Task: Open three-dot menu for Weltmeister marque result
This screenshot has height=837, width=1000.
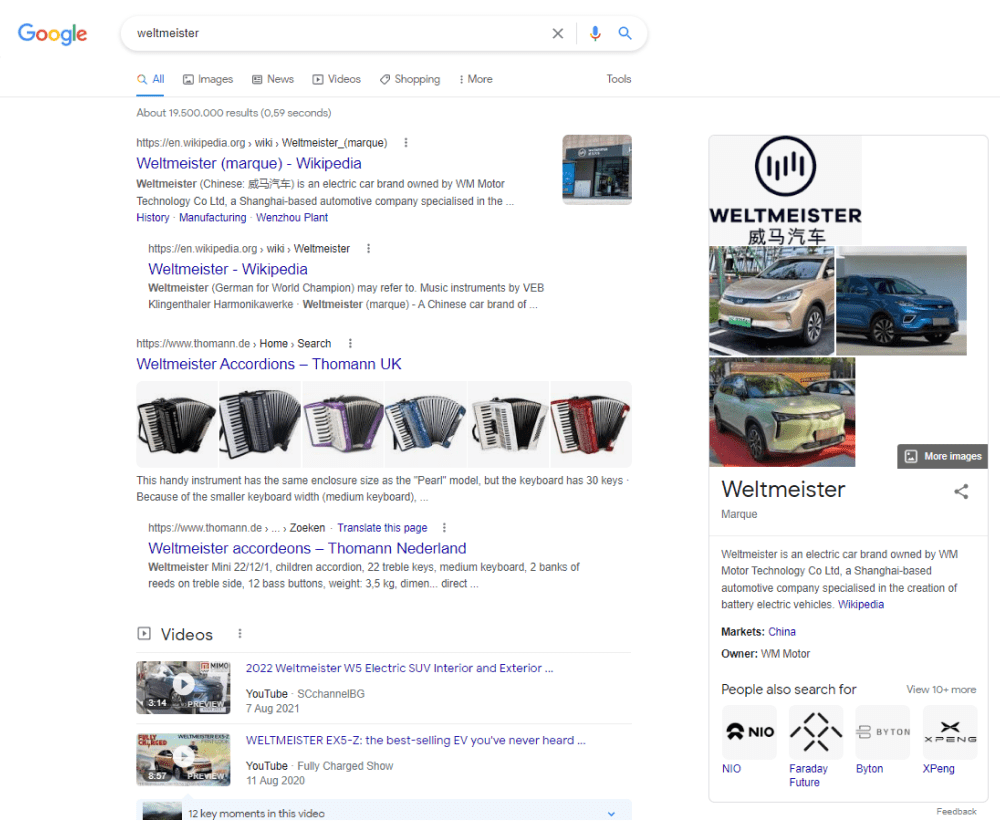Action: pyautogui.click(x=405, y=143)
